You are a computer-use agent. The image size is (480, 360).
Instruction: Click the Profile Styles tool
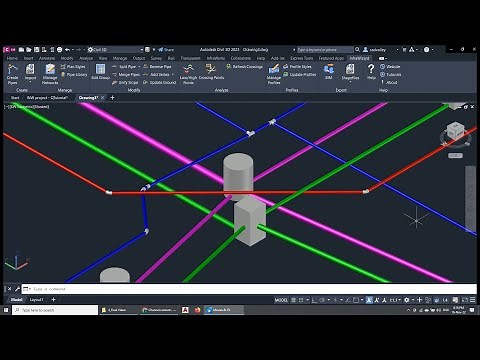pyautogui.click(x=297, y=67)
